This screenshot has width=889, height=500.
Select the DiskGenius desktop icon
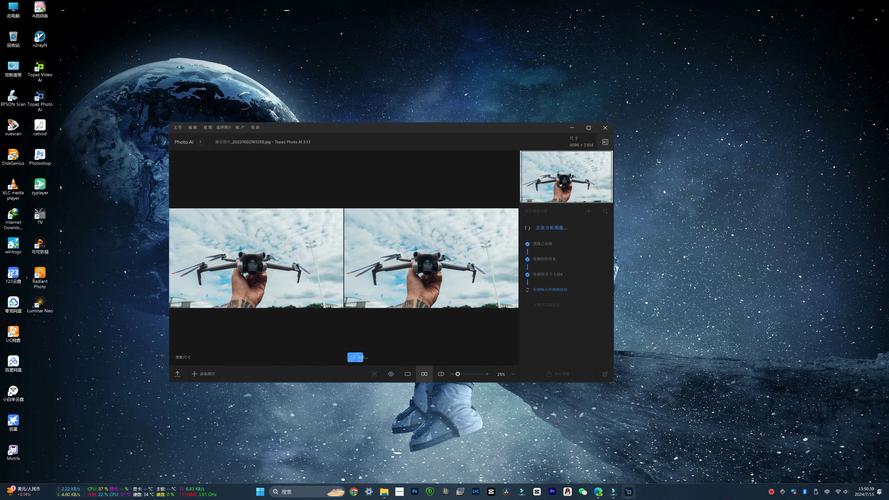(13, 158)
